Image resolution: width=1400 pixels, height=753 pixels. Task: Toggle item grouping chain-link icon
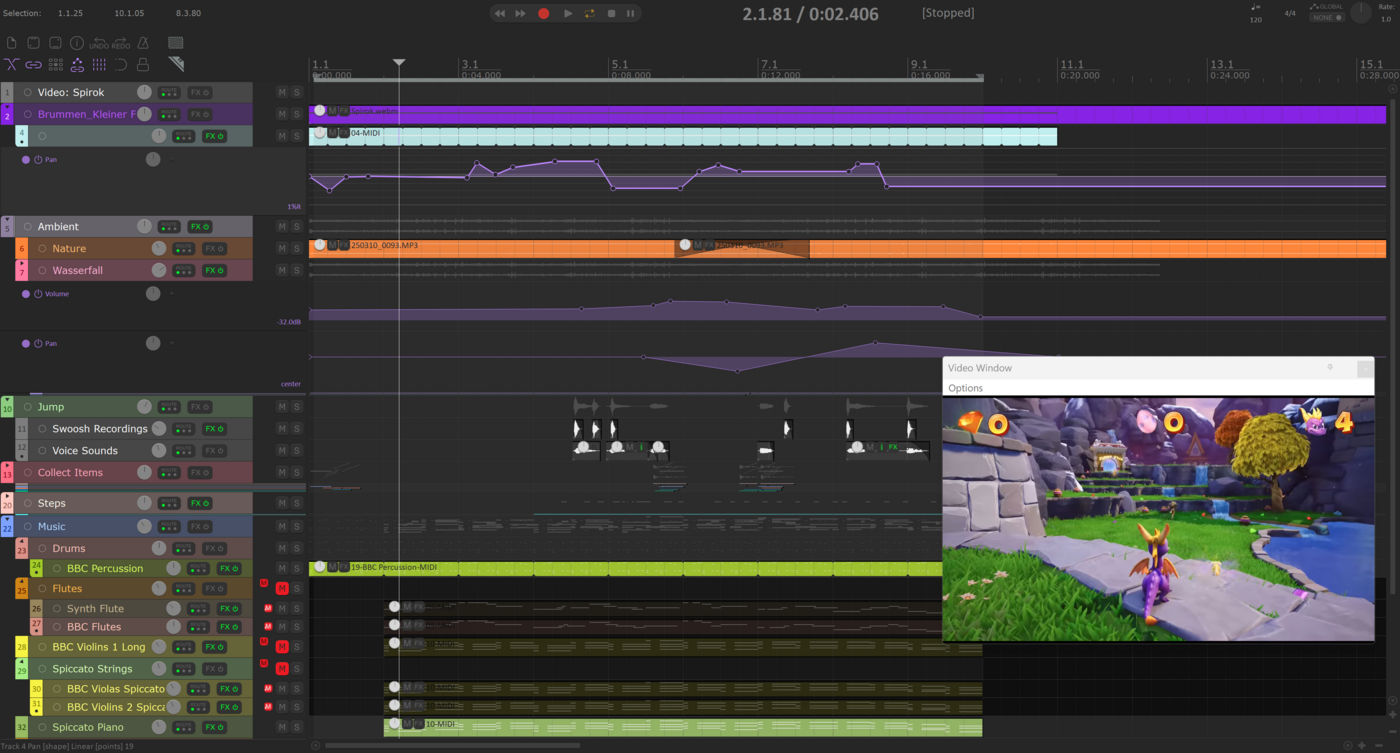(x=33, y=65)
